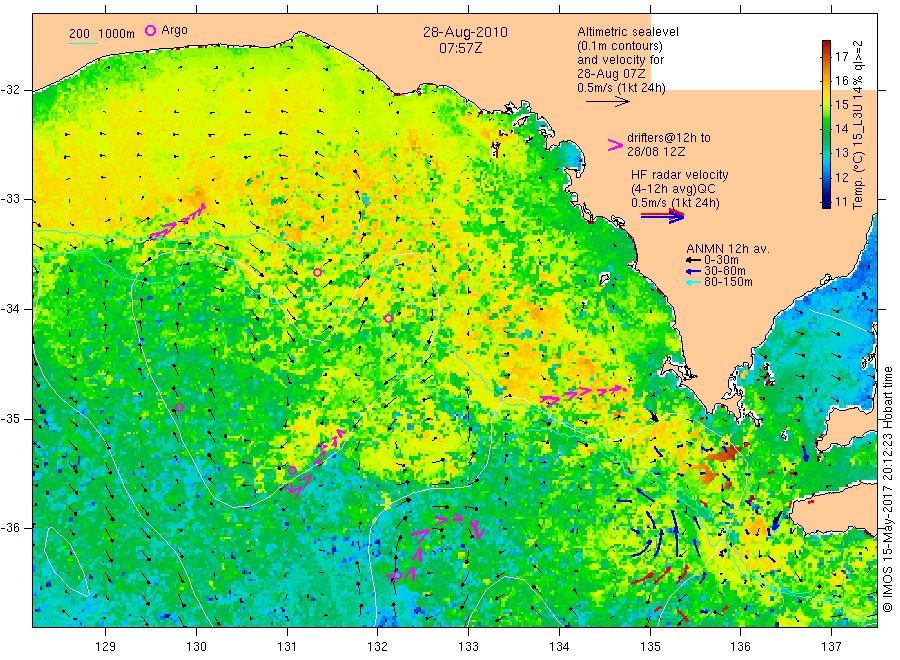The width and height of the screenshot is (900, 660).
Task: Click the latitude axis label -36
Action: coord(11,528)
